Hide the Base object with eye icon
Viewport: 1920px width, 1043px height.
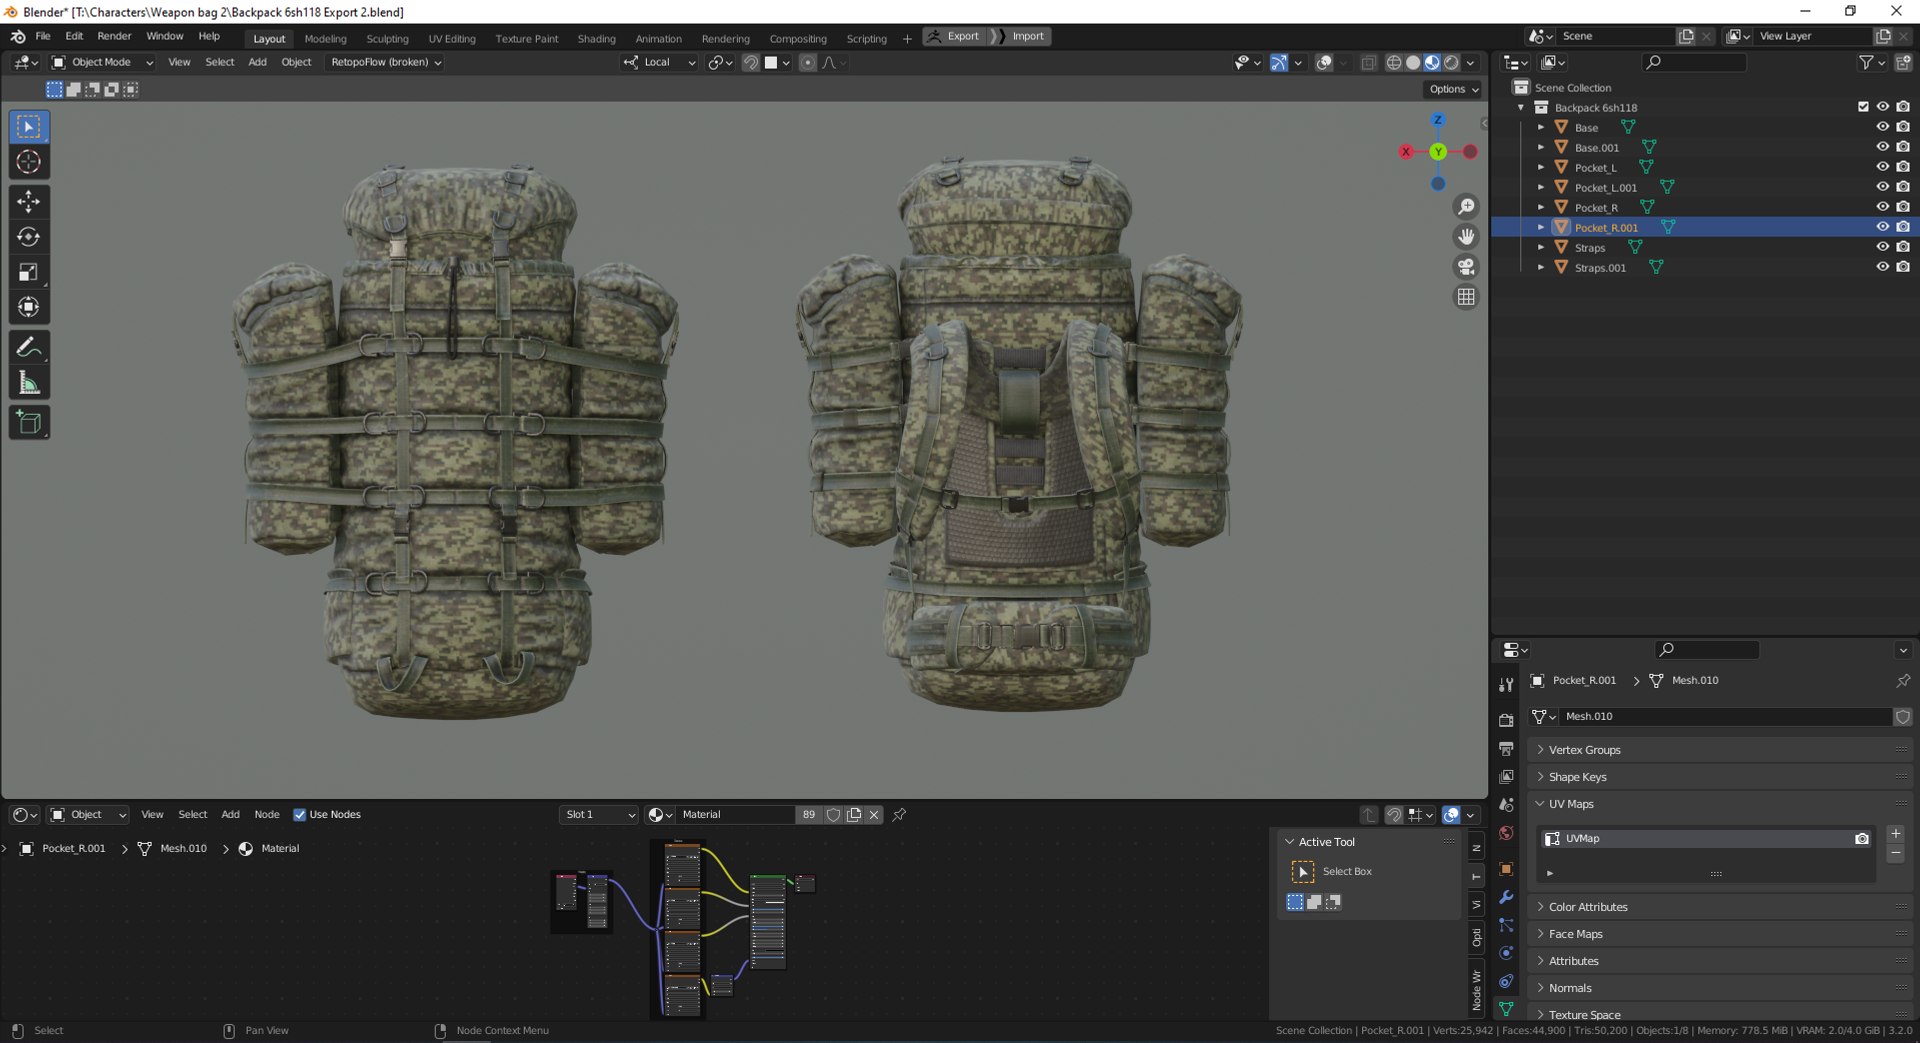pyautogui.click(x=1882, y=127)
